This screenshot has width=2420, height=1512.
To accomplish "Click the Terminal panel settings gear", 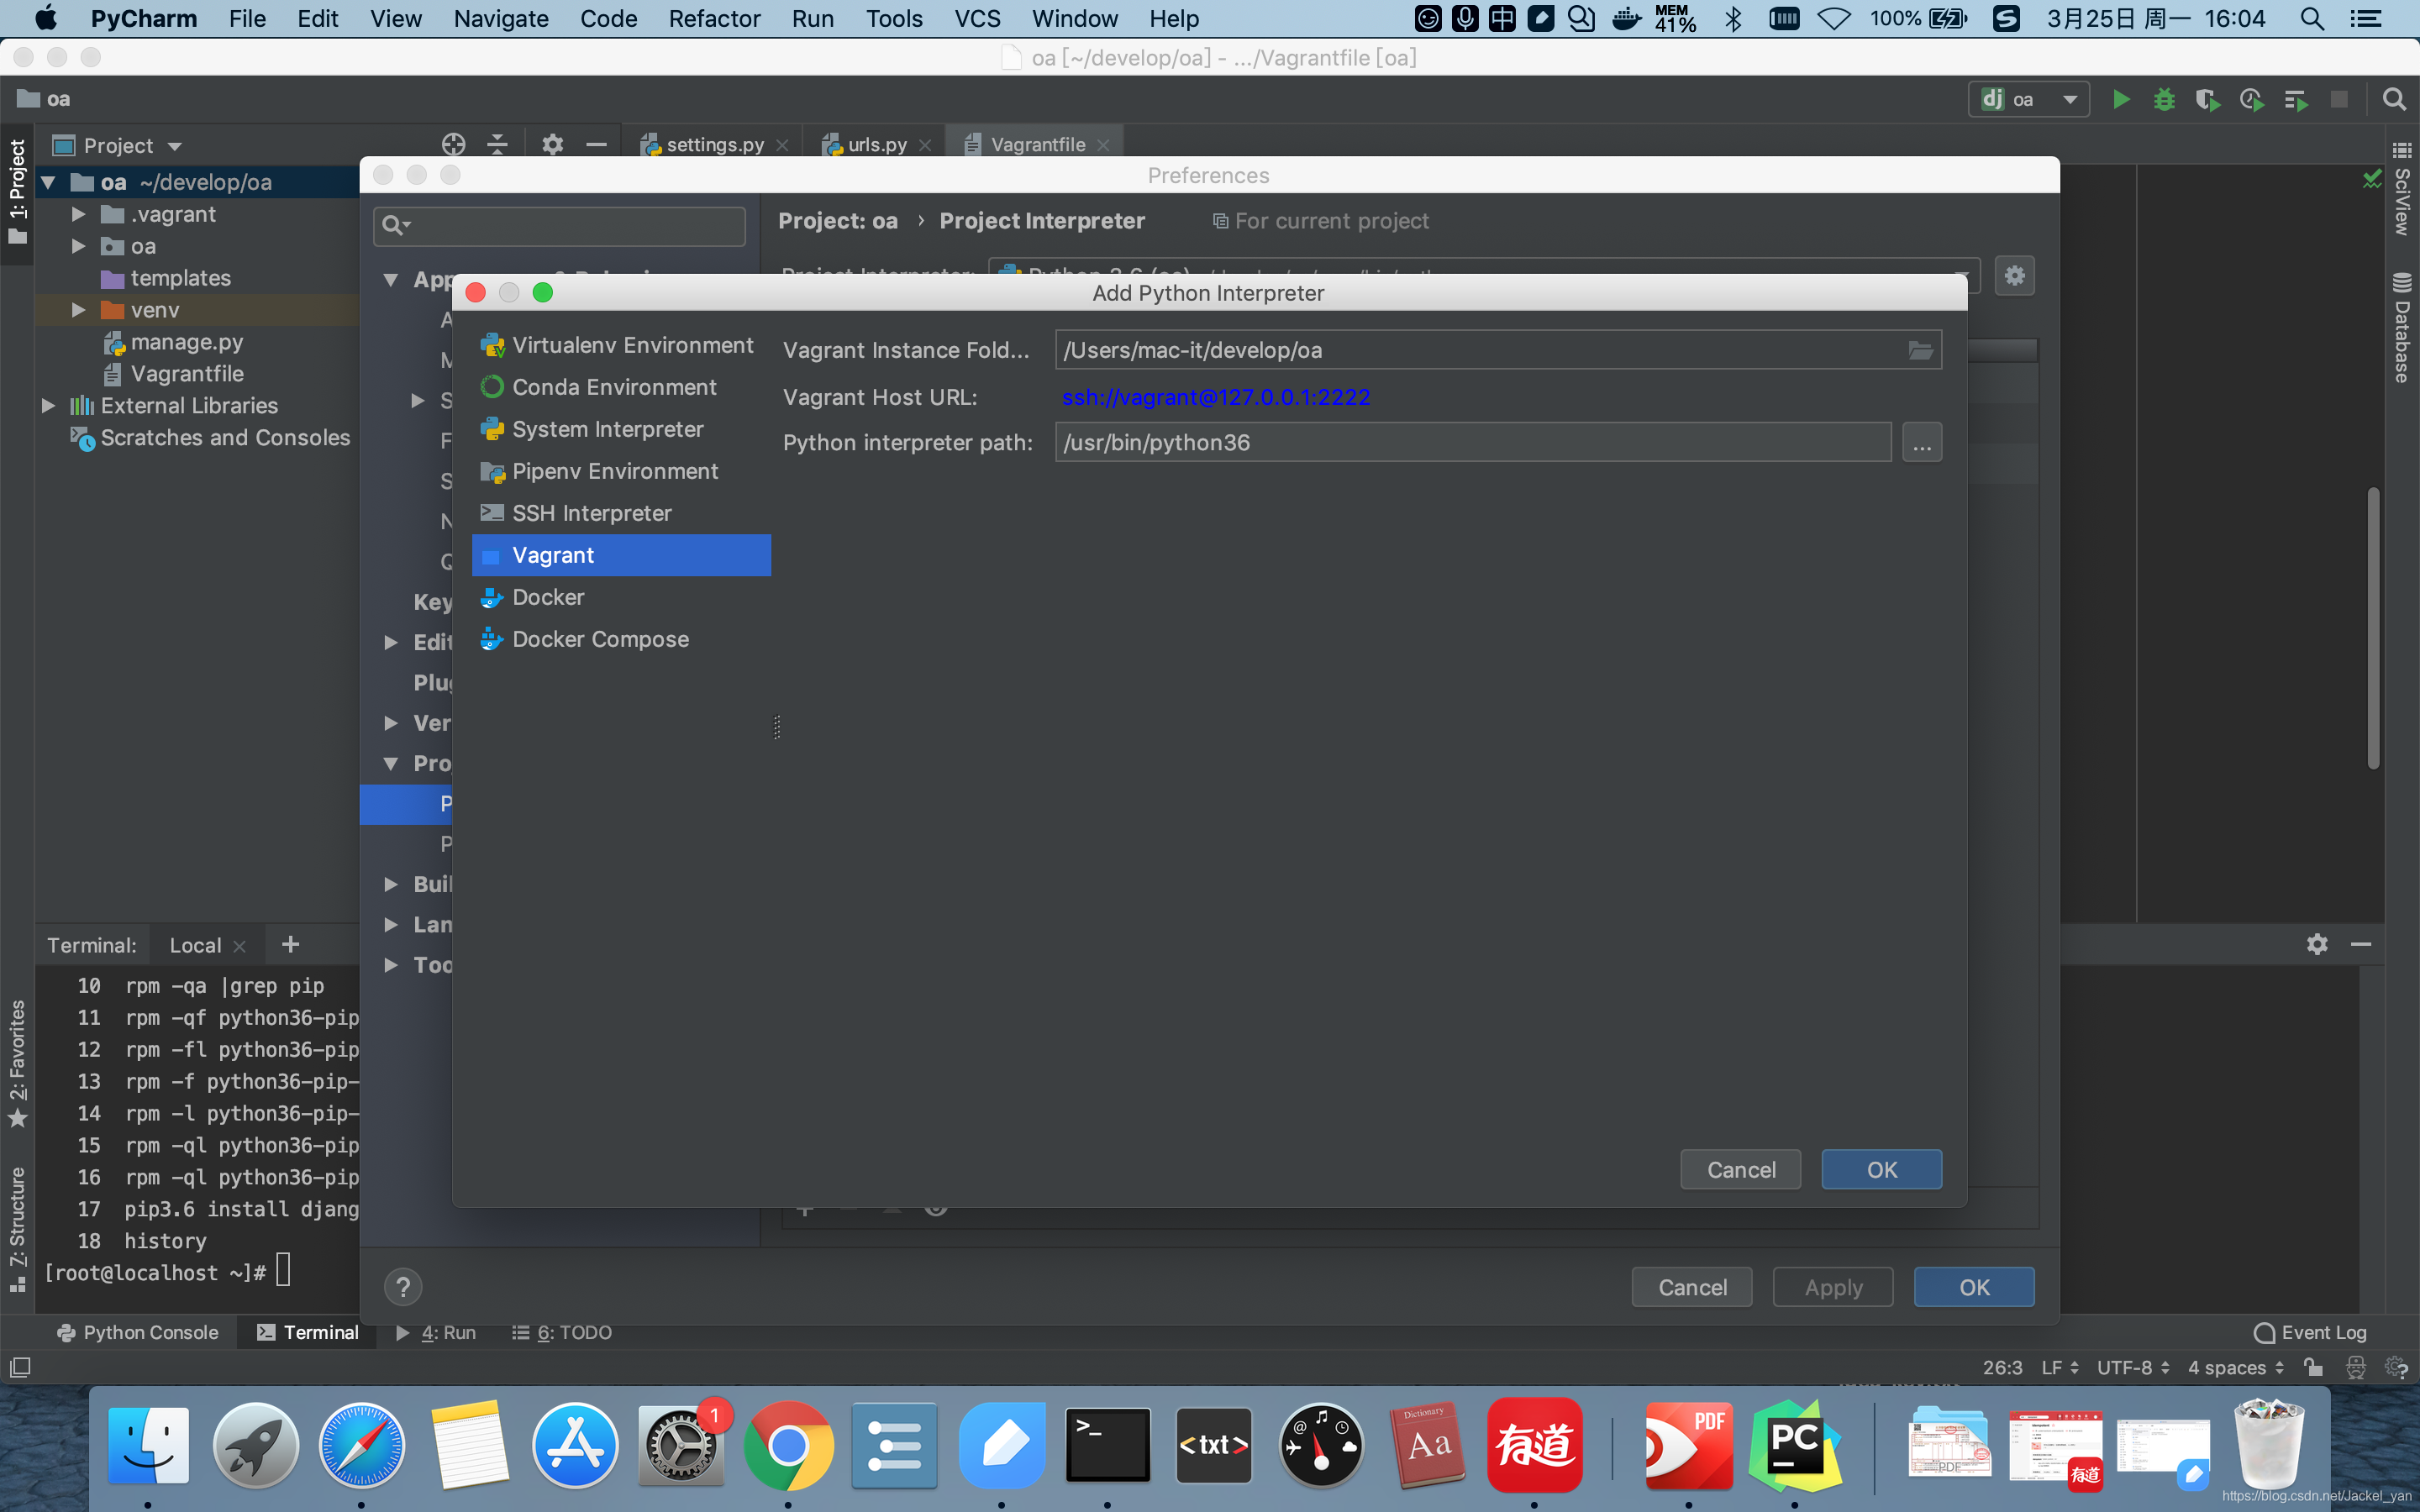I will tap(2316, 944).
